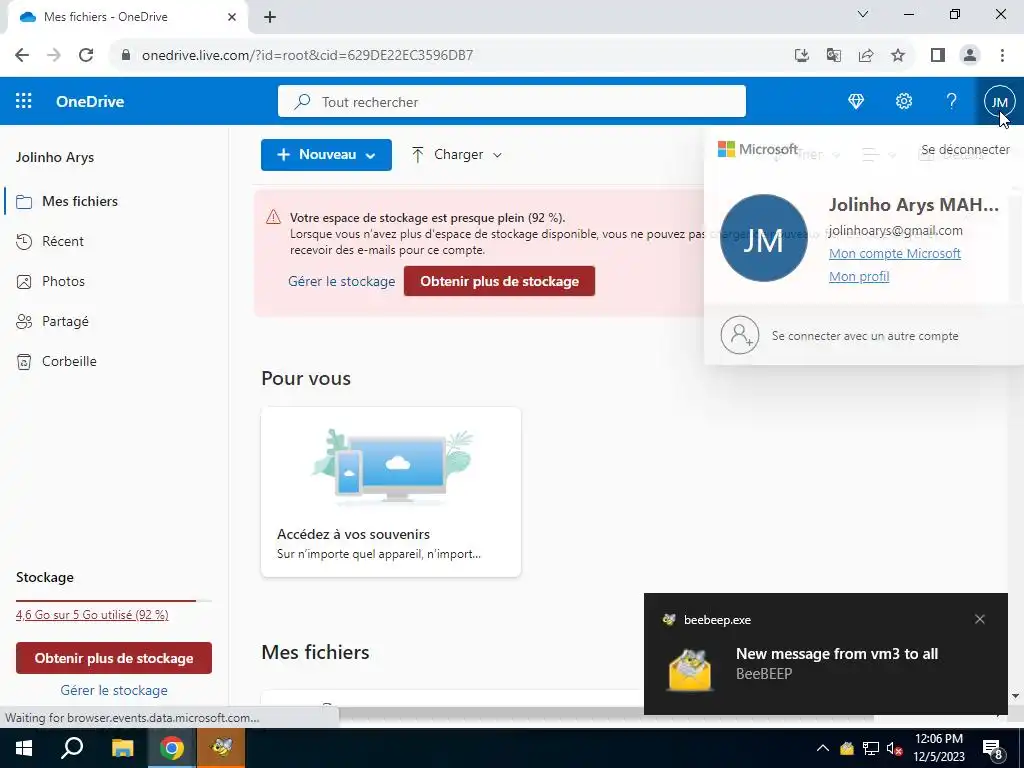Open the notification center icon
This screenshot has width=1024, height=768.
(993, 748)
